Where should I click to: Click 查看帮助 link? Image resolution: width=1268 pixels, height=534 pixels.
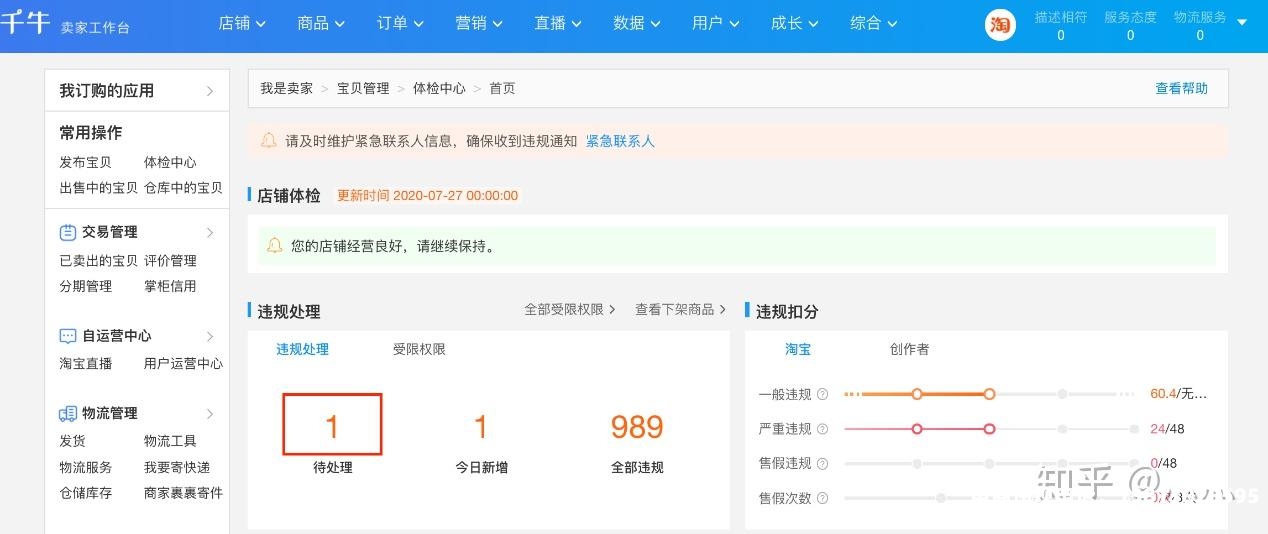click(1181, 88)
